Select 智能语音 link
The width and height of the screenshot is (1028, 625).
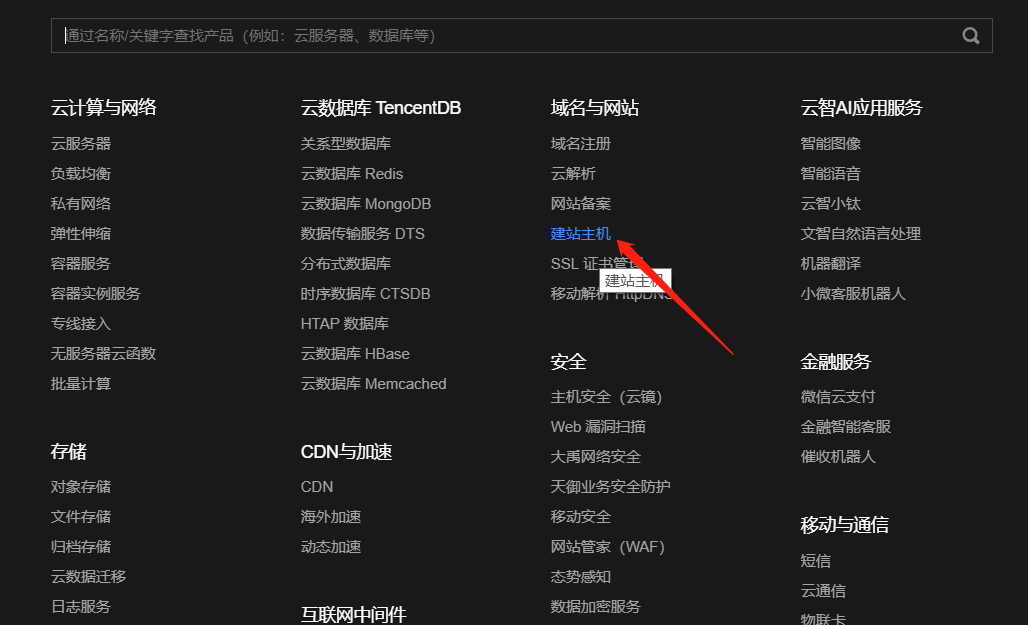tap(830, 174)
